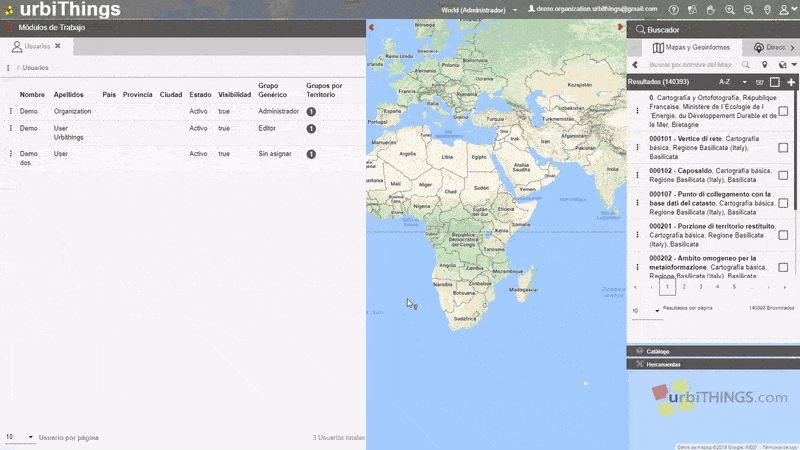This screenshot has height=450, width=800.
Task: Sort users by Apellidos column
Action: click(x=68, y=94)
